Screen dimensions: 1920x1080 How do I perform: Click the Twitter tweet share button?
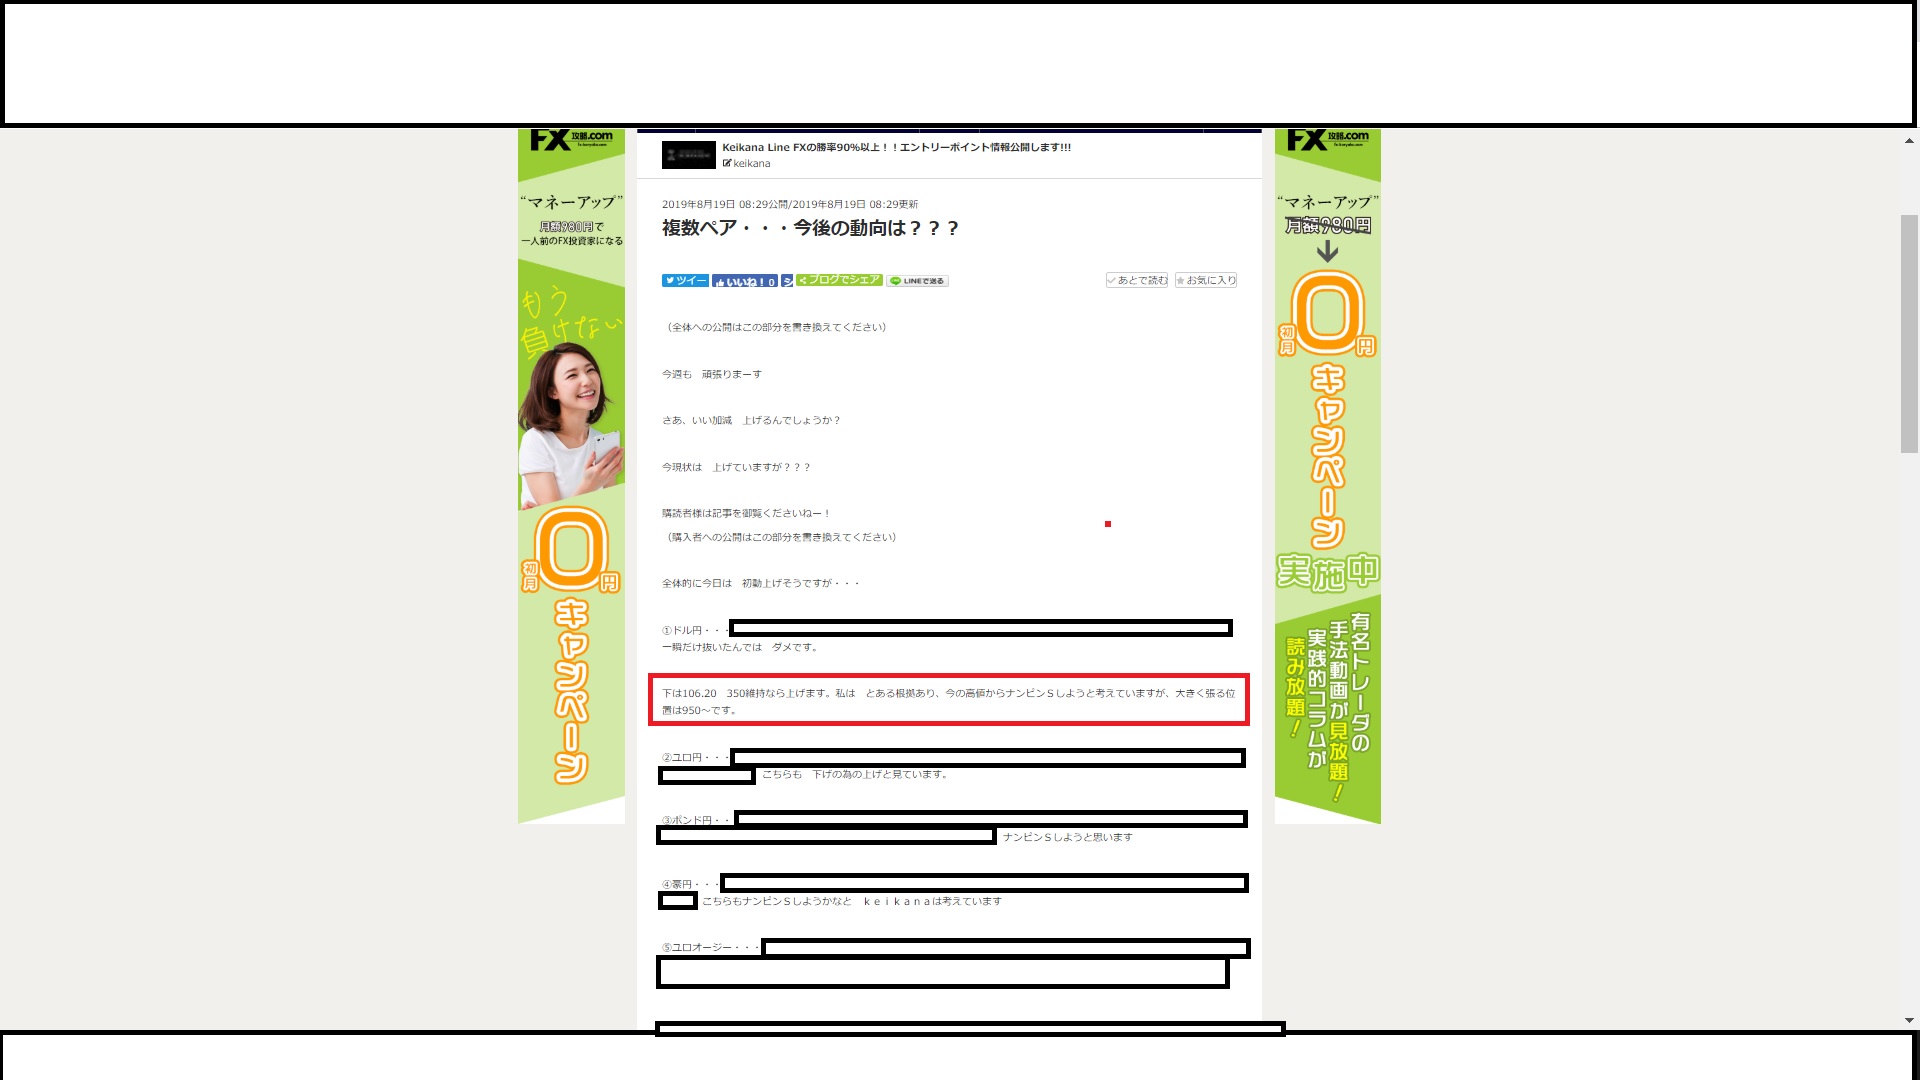click(x=685, y=281)
